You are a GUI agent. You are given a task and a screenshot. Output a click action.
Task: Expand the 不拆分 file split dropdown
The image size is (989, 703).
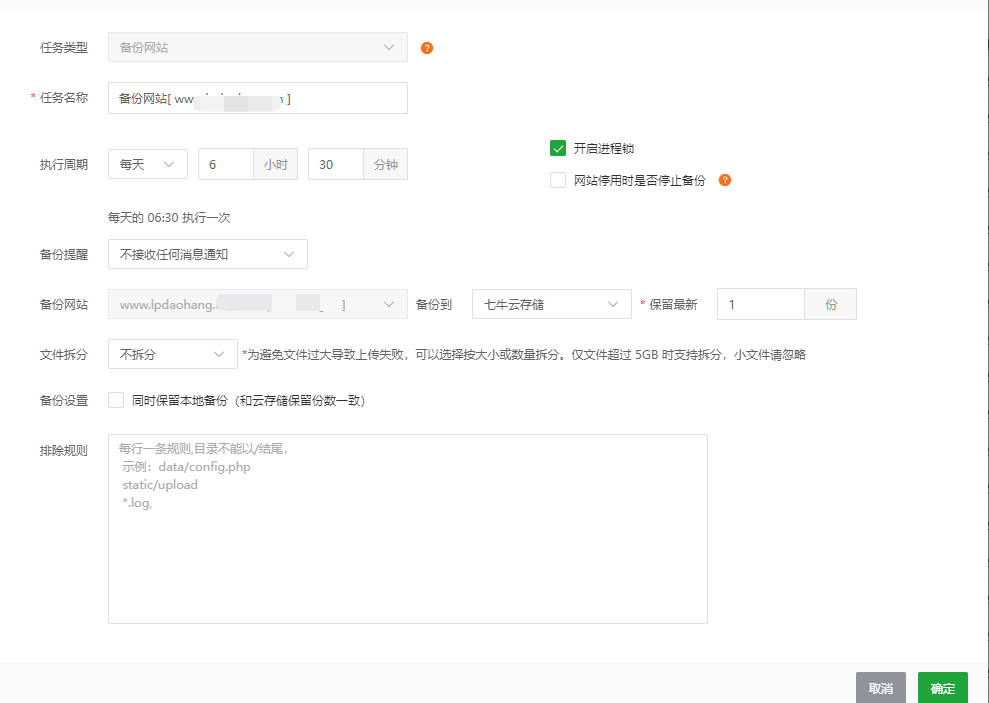172,354
